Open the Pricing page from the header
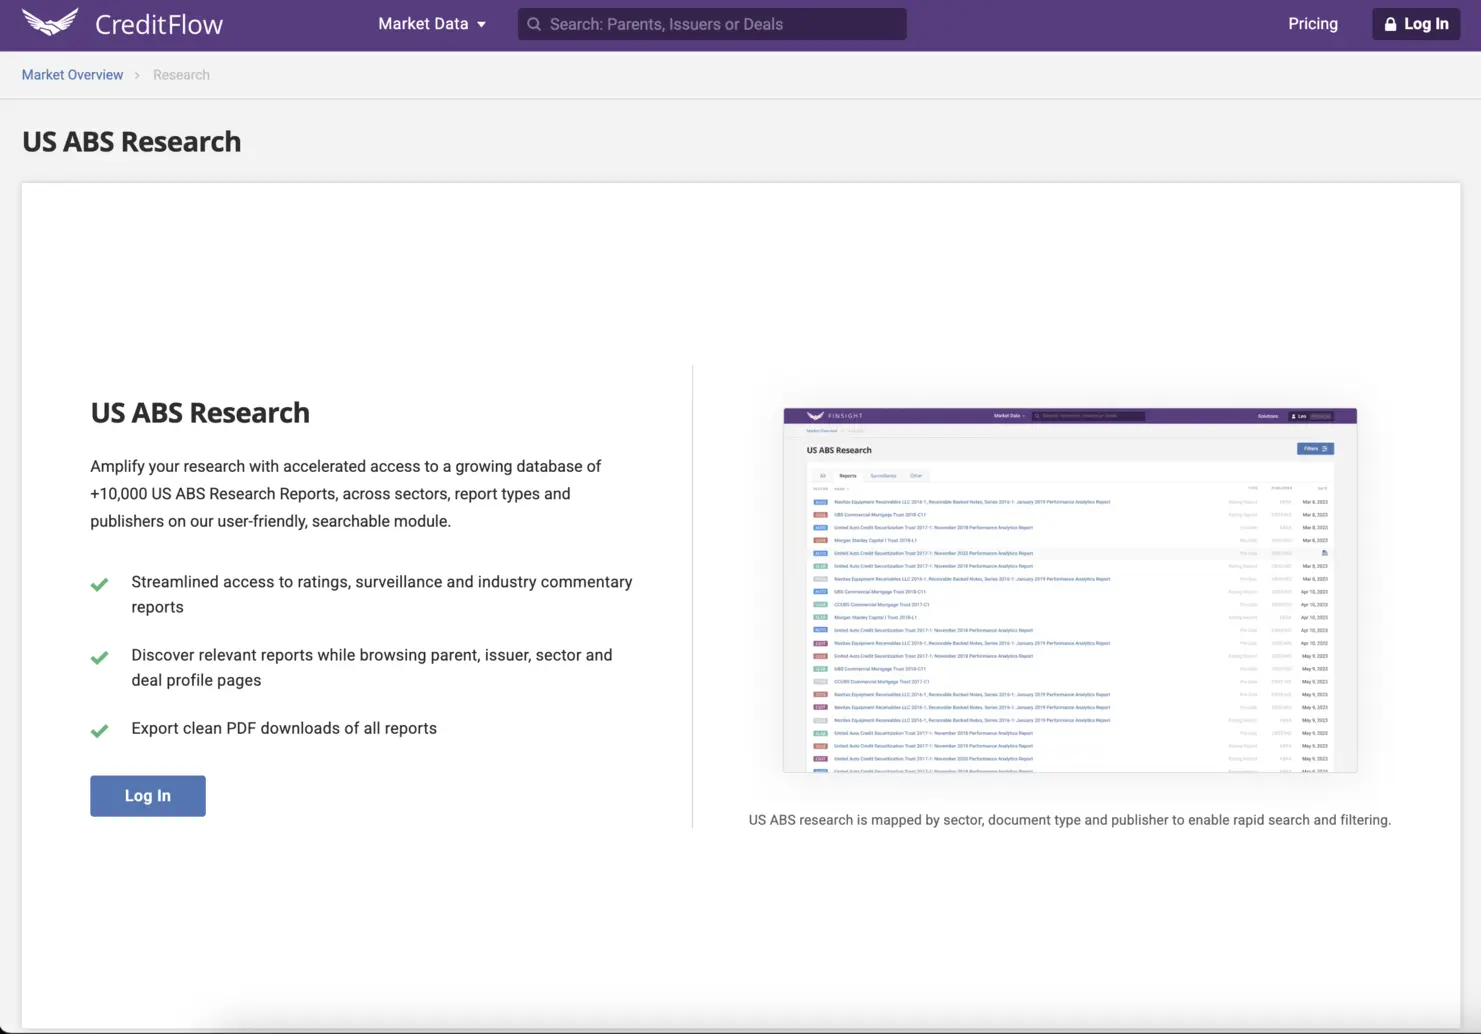 tap(1312, 24)
